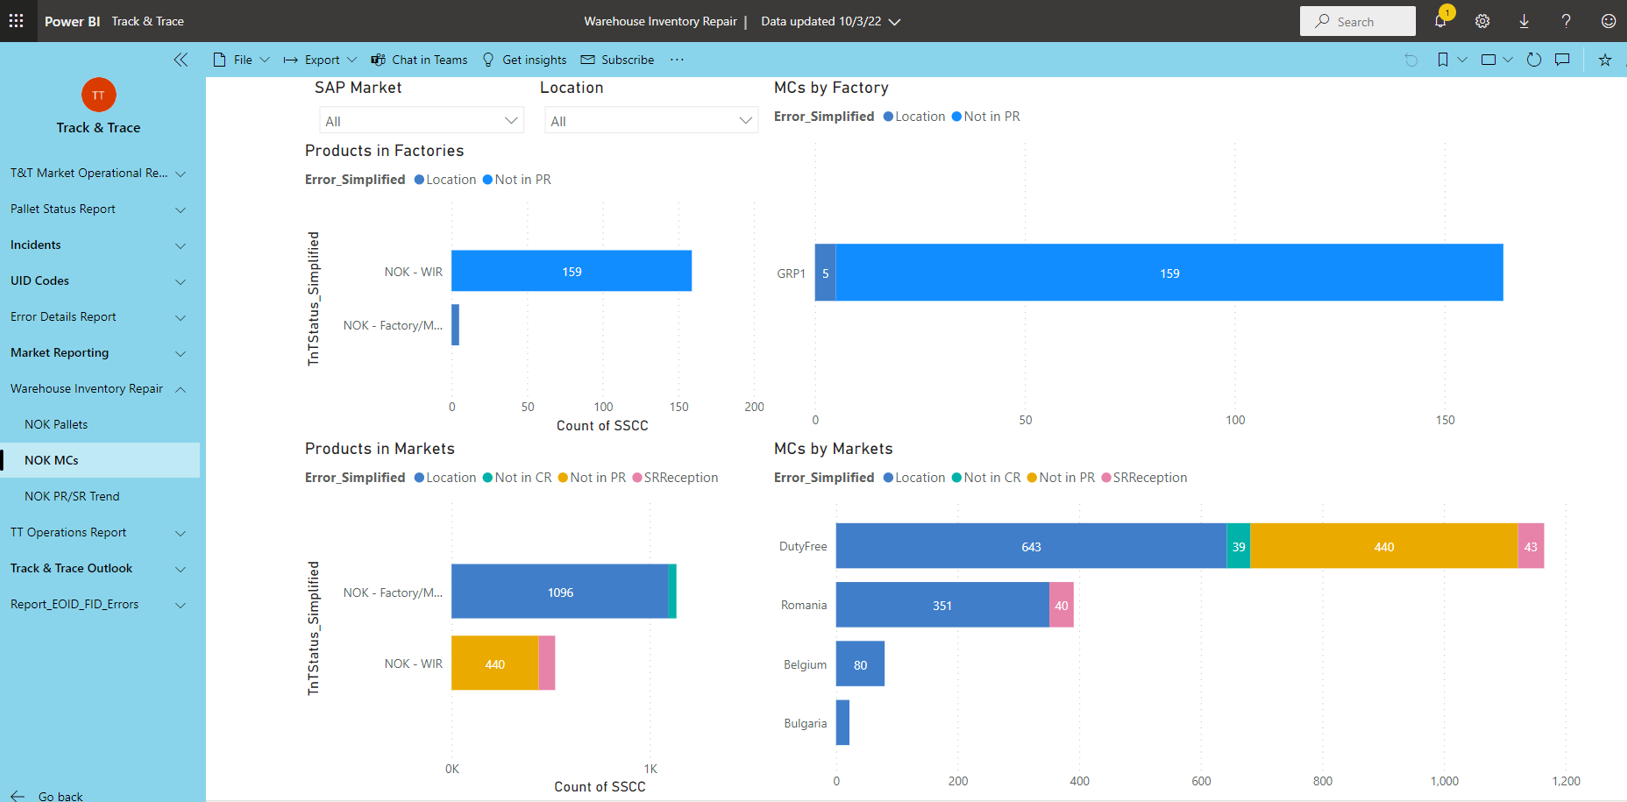Open the dropdown arrow beside the bookmark icon
This screenshot has height=802, width=1627.
pos(1462,60)
